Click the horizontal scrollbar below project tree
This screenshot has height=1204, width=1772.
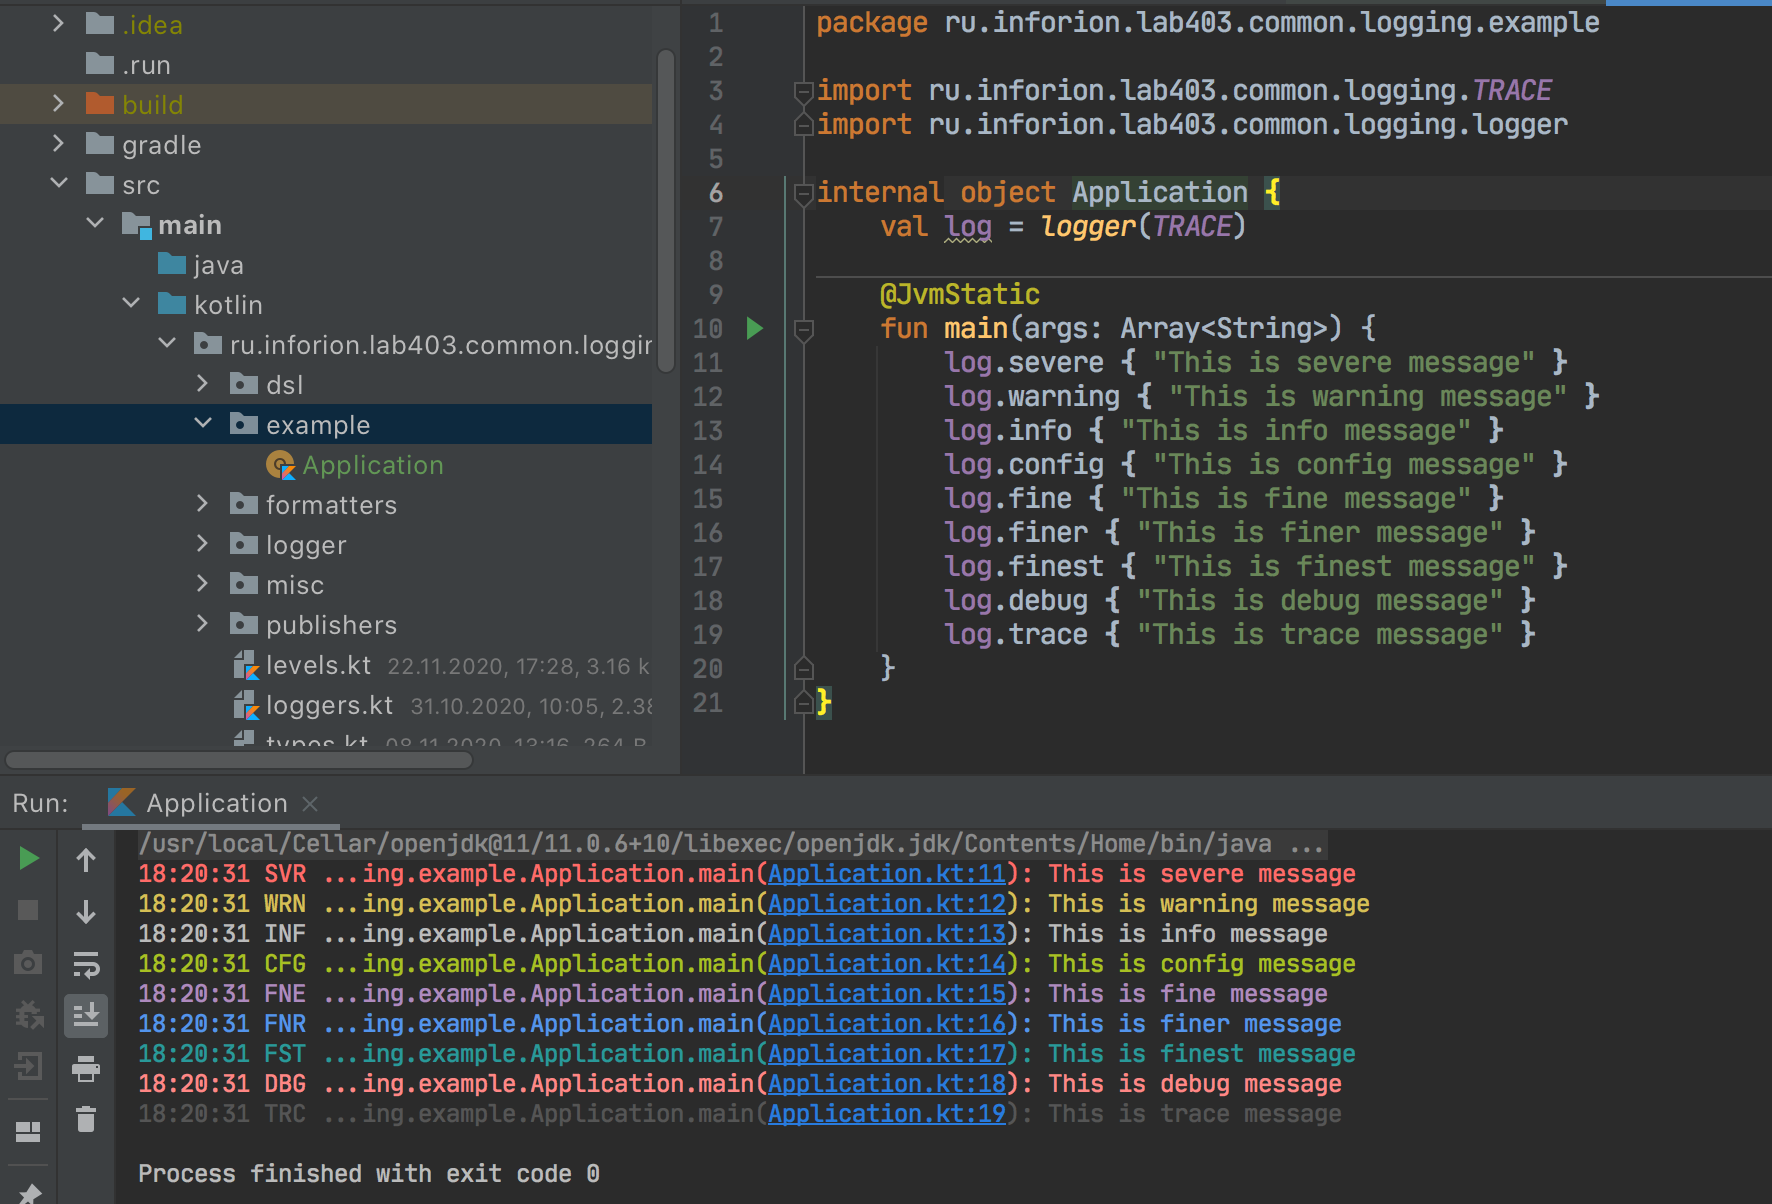point(238,760)
